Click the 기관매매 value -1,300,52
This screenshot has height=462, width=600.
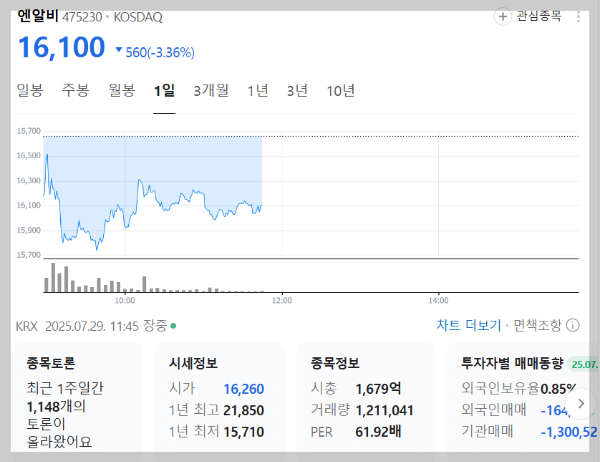click(569, 432)
